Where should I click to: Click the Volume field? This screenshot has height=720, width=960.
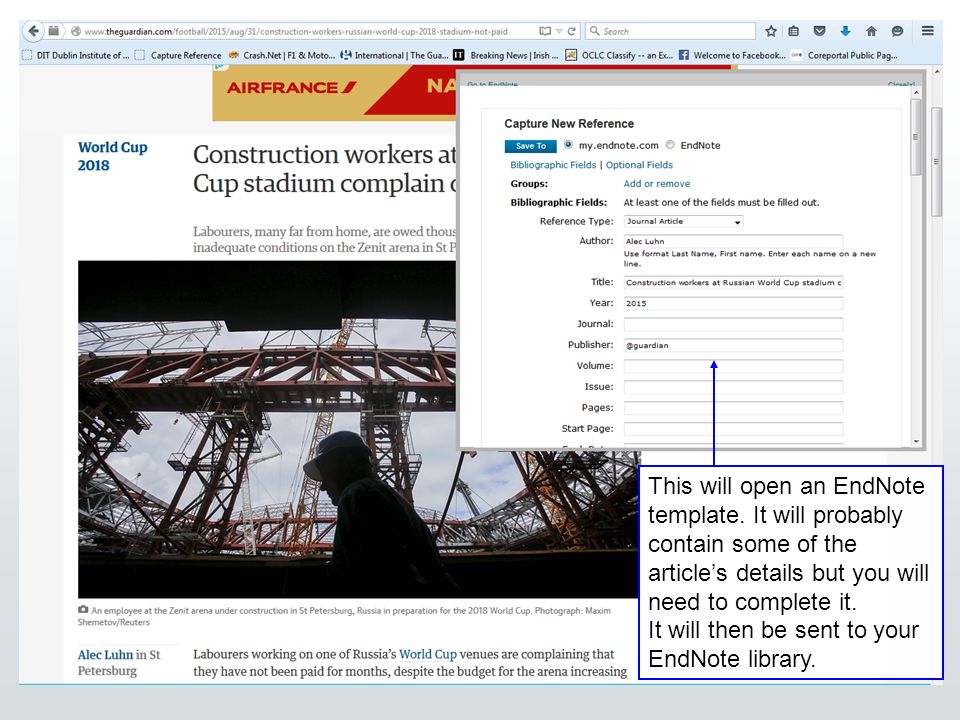[733, 366]
